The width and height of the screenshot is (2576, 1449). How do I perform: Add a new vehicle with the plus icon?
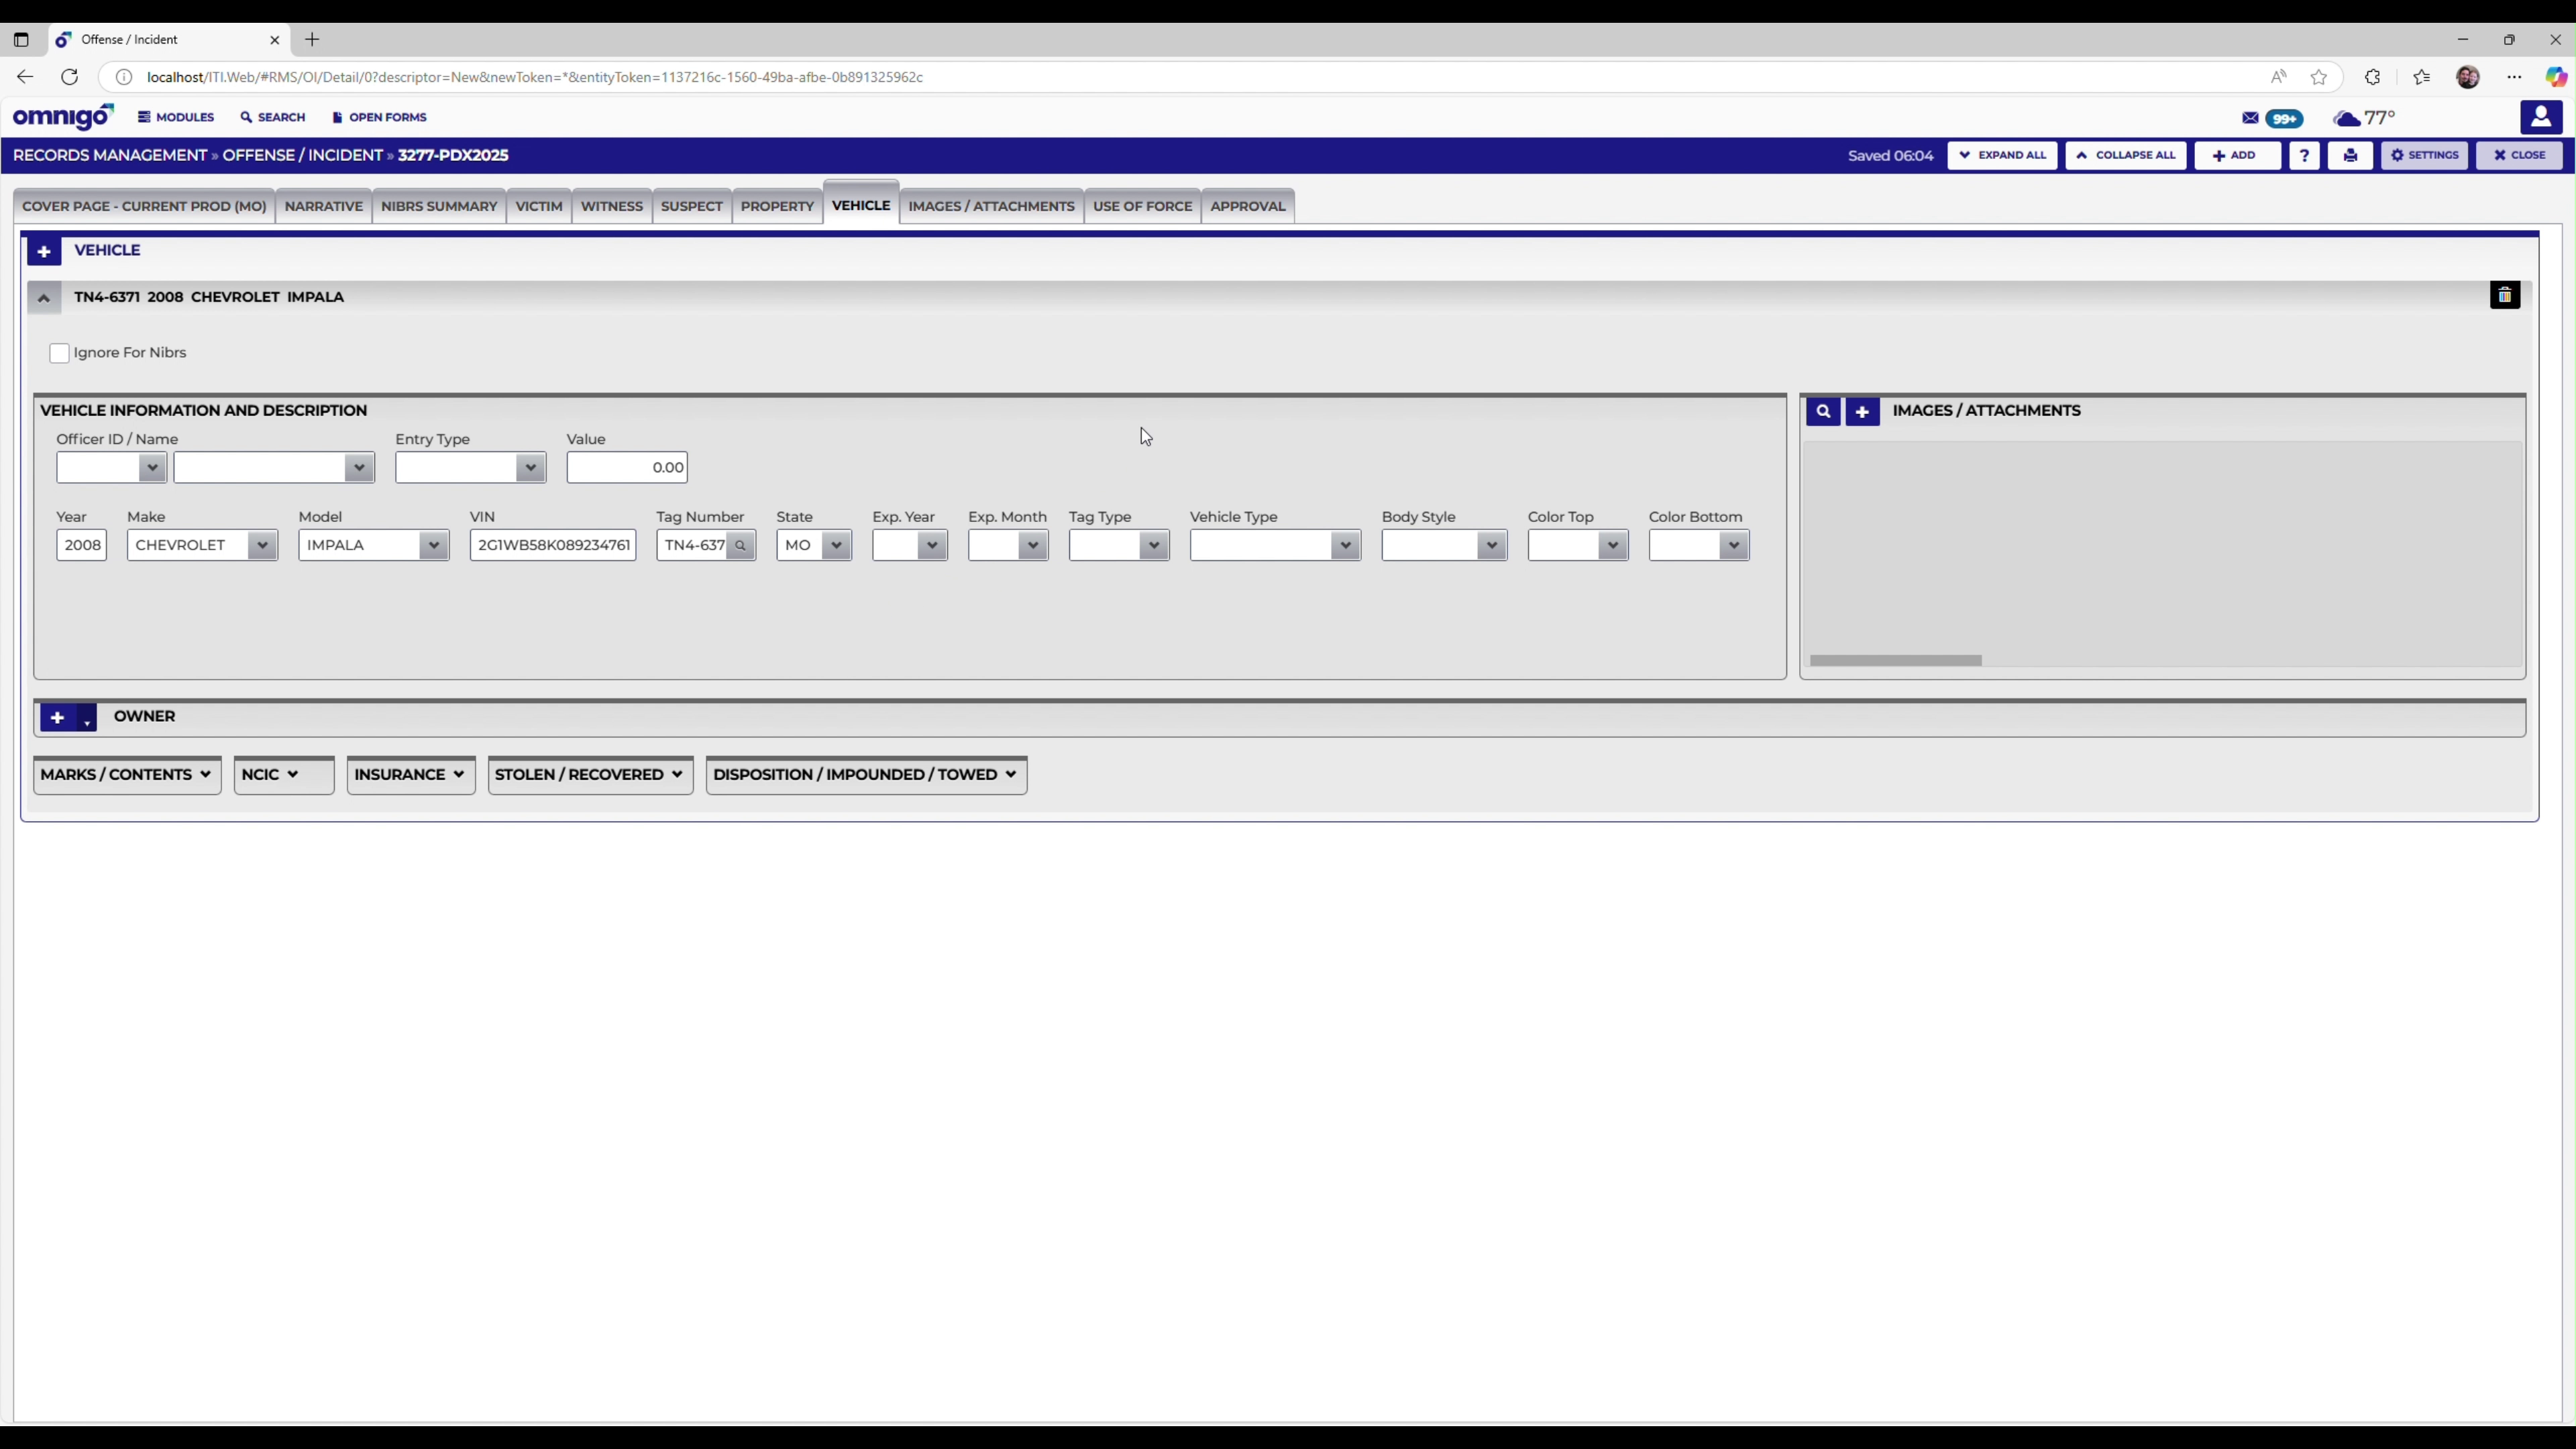(45, 250)
